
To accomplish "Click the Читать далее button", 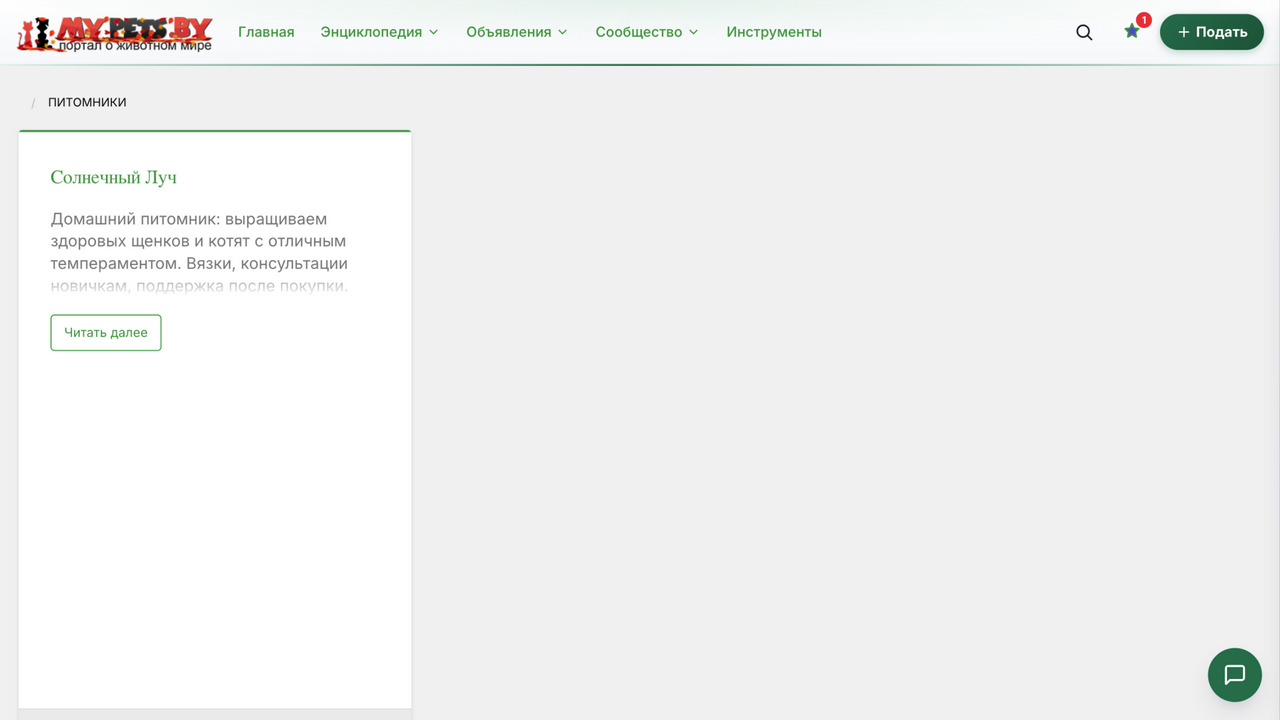I will click(x=106, y=333).
